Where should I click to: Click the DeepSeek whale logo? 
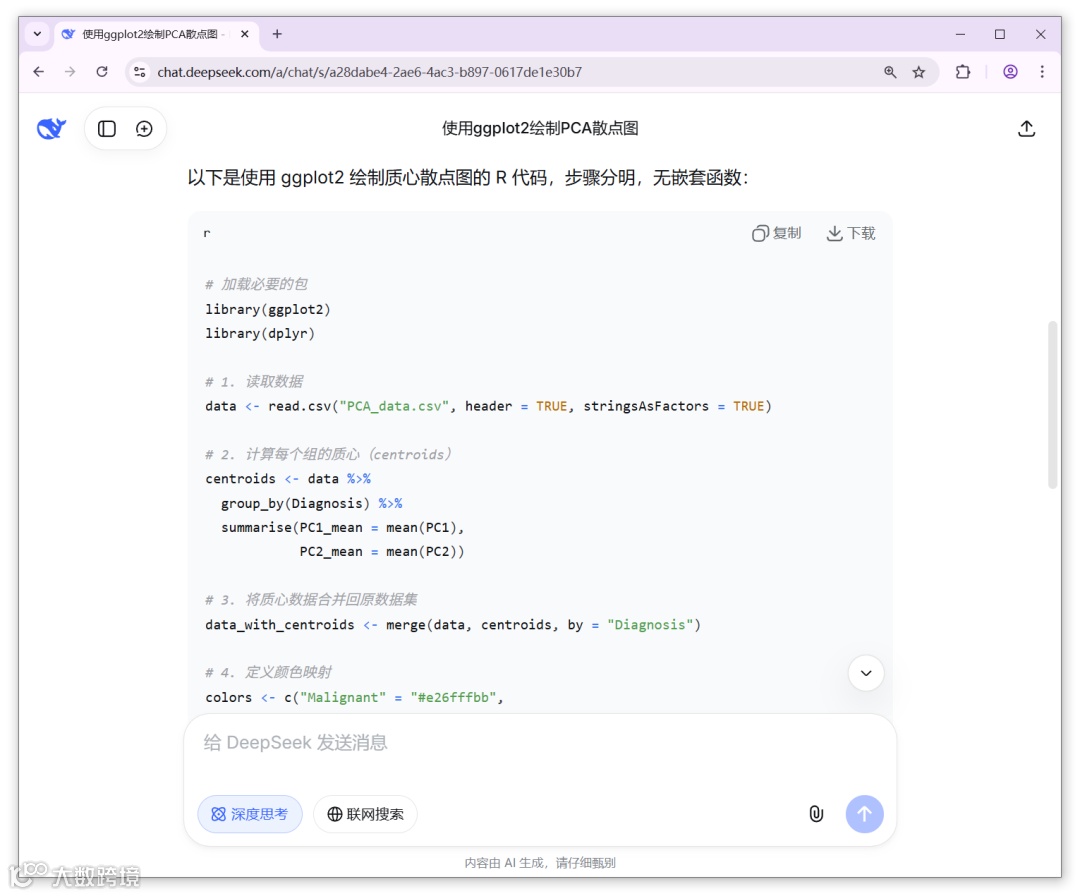click(51, 128)
